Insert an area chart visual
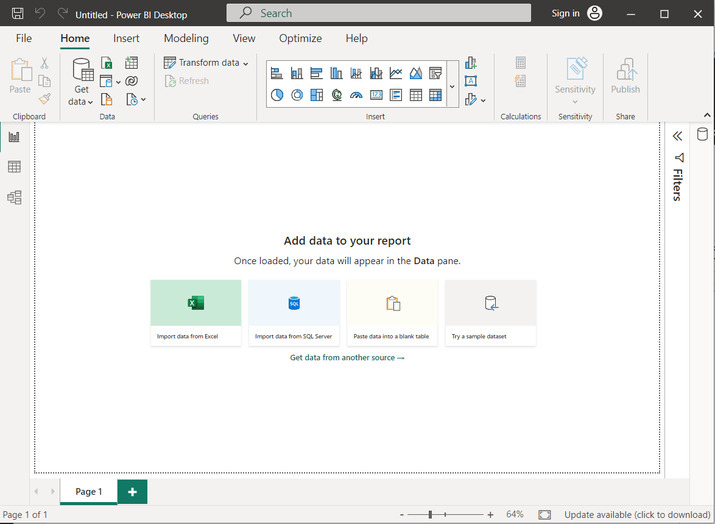The image size is (715, 524). click(416, 73)
